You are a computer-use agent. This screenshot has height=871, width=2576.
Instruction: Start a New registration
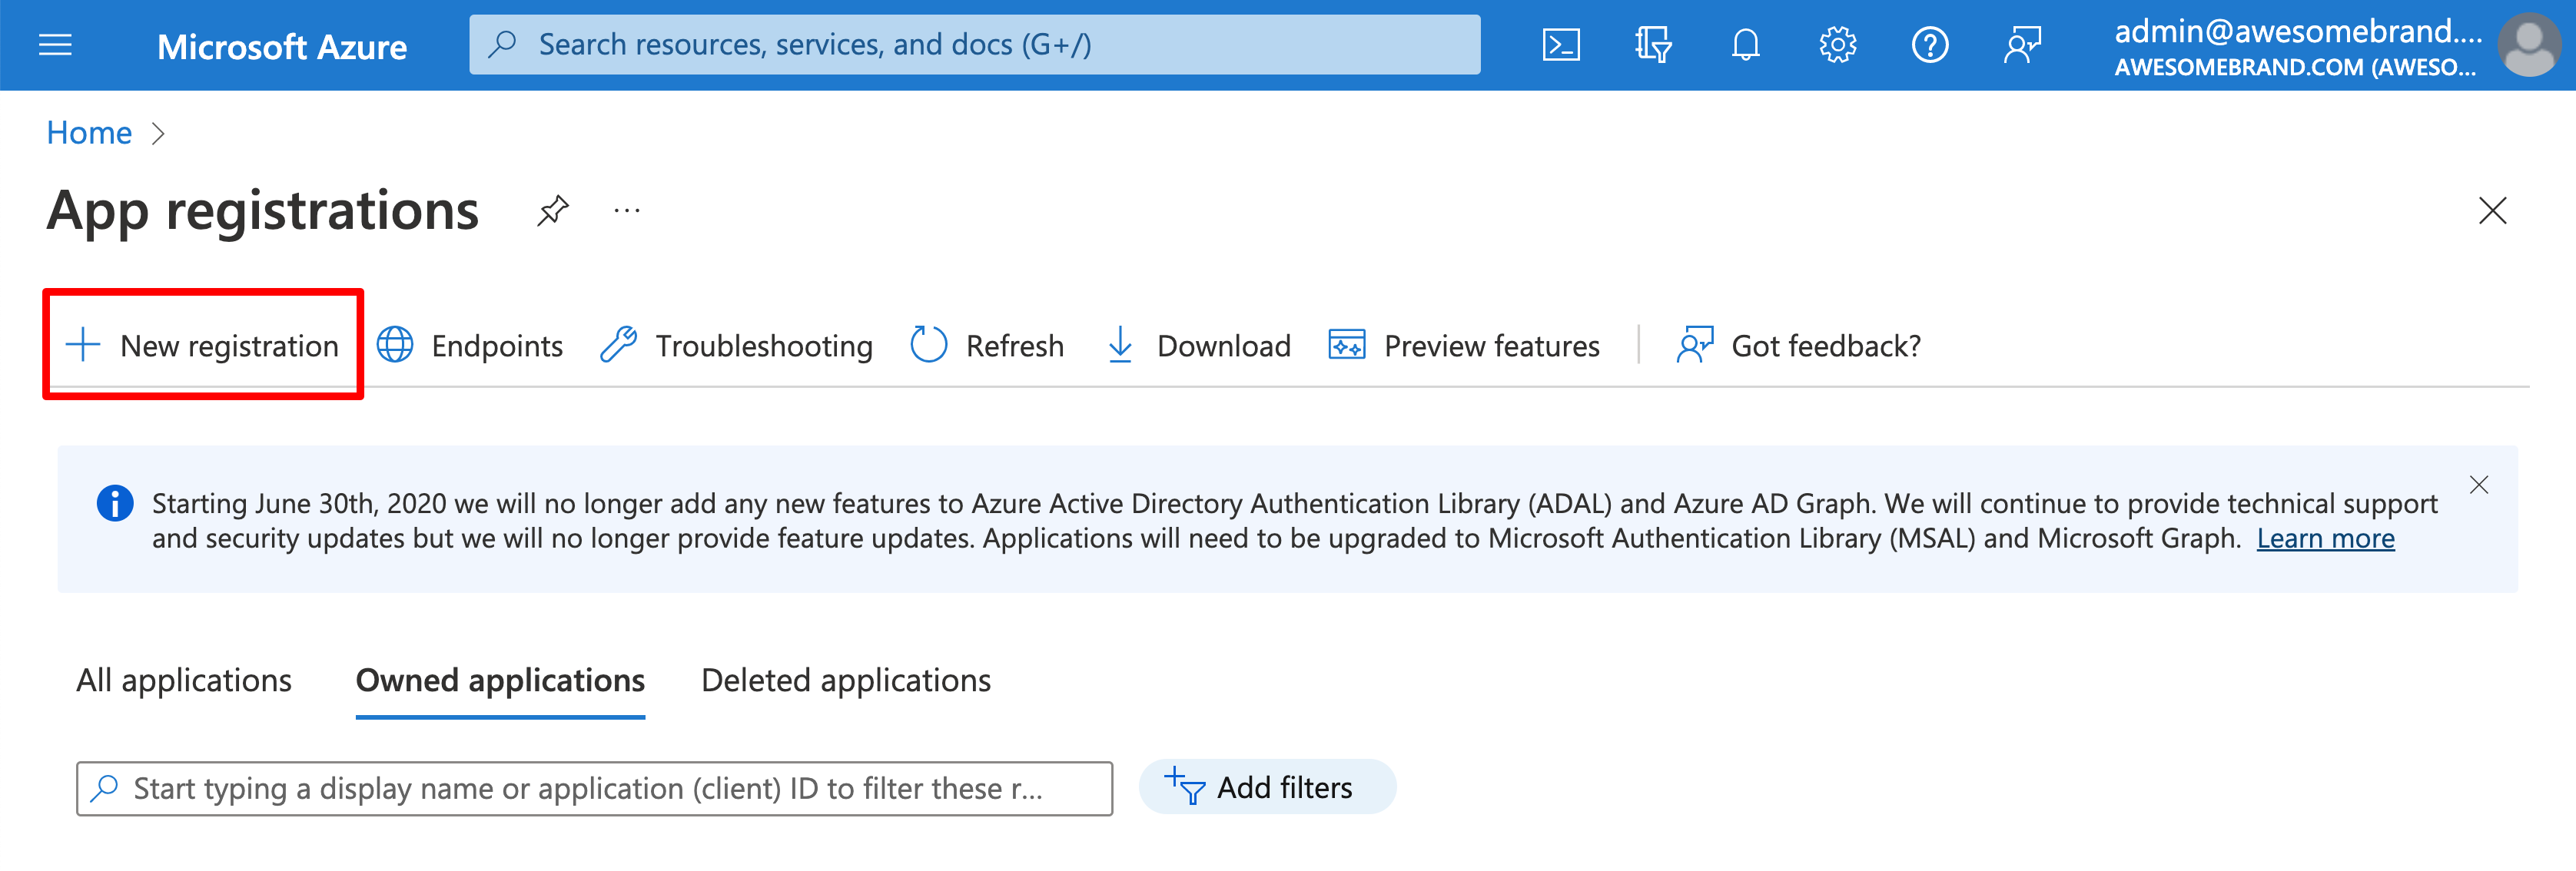pos(203,346)
